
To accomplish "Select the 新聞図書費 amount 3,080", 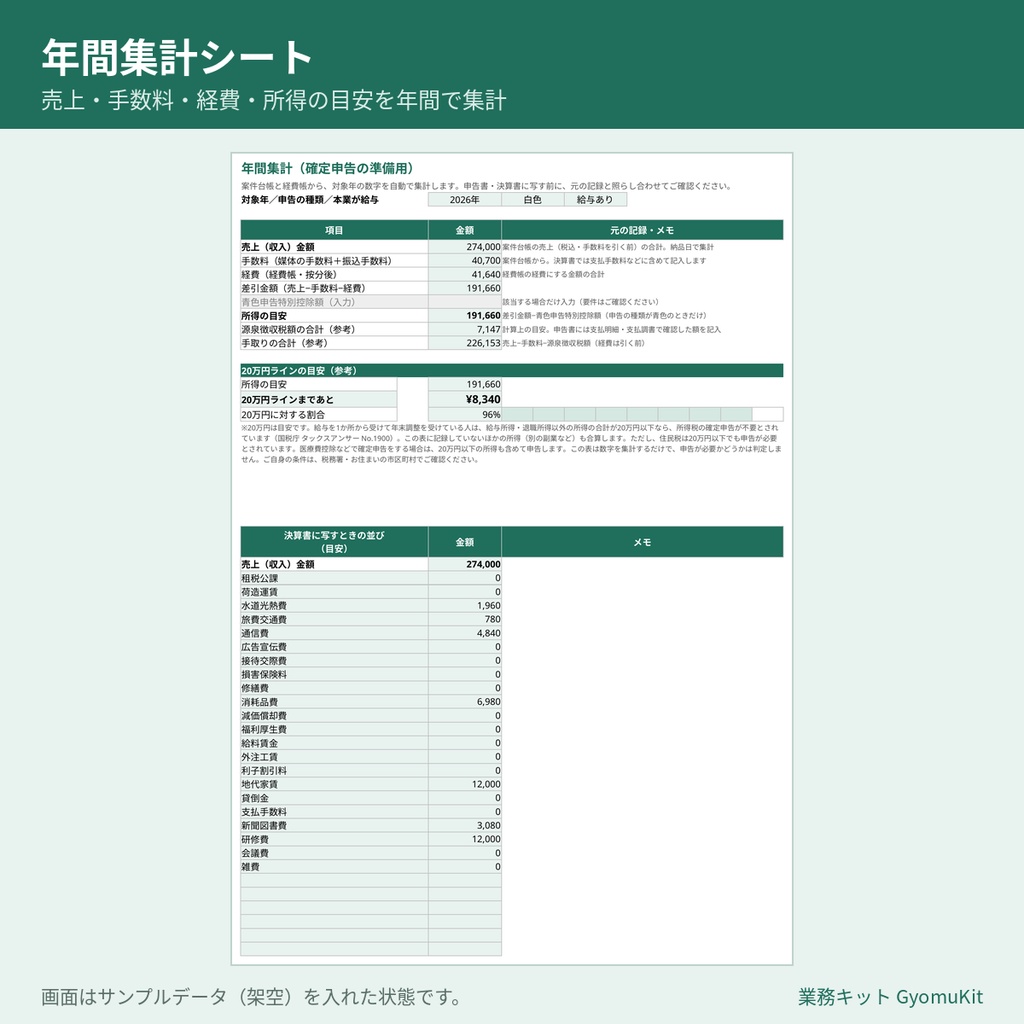I will (x=464, y=825).
